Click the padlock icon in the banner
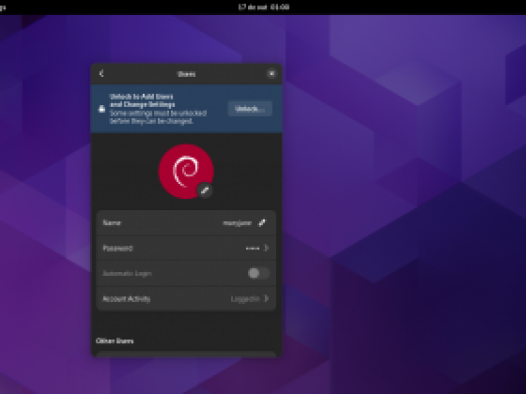Image resolution: width=526 pixels, height=394 pixels. point(102,109)
